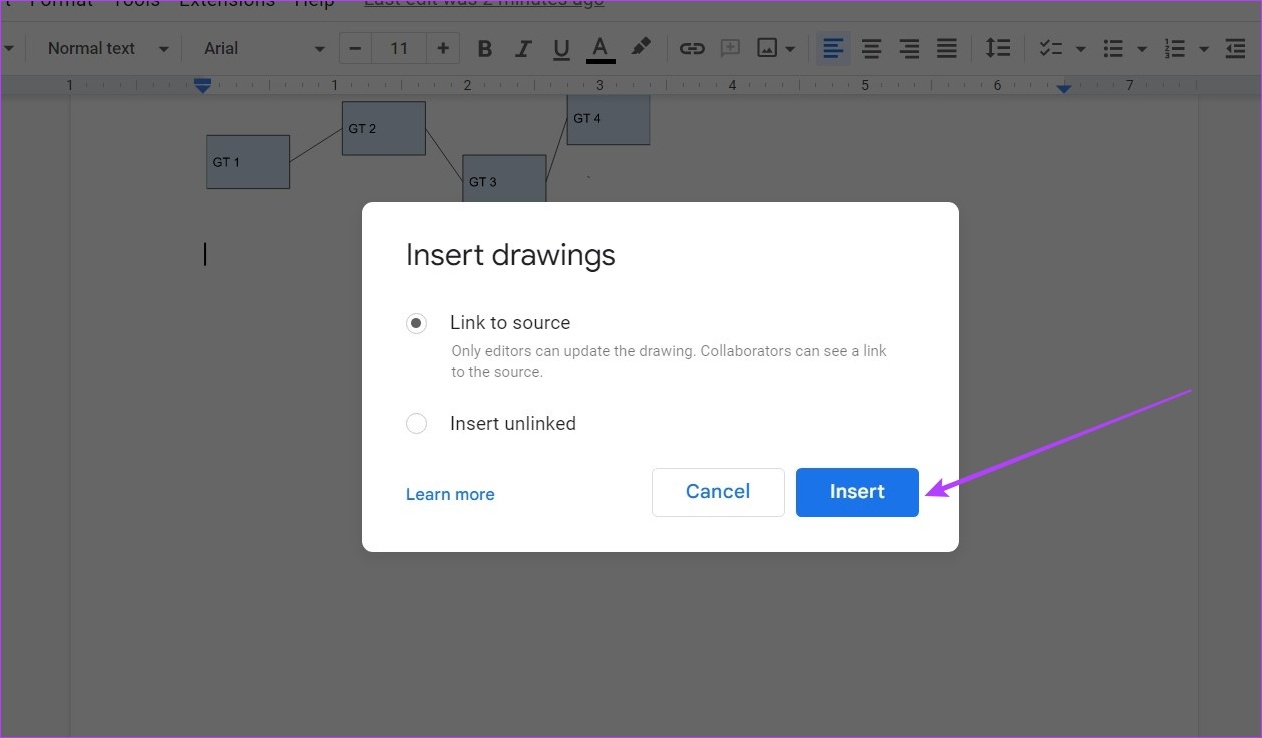Open line and paragraph spacing
Image resolution: width=1262 pixels, height=738 pixels.
tap(997, 48)
